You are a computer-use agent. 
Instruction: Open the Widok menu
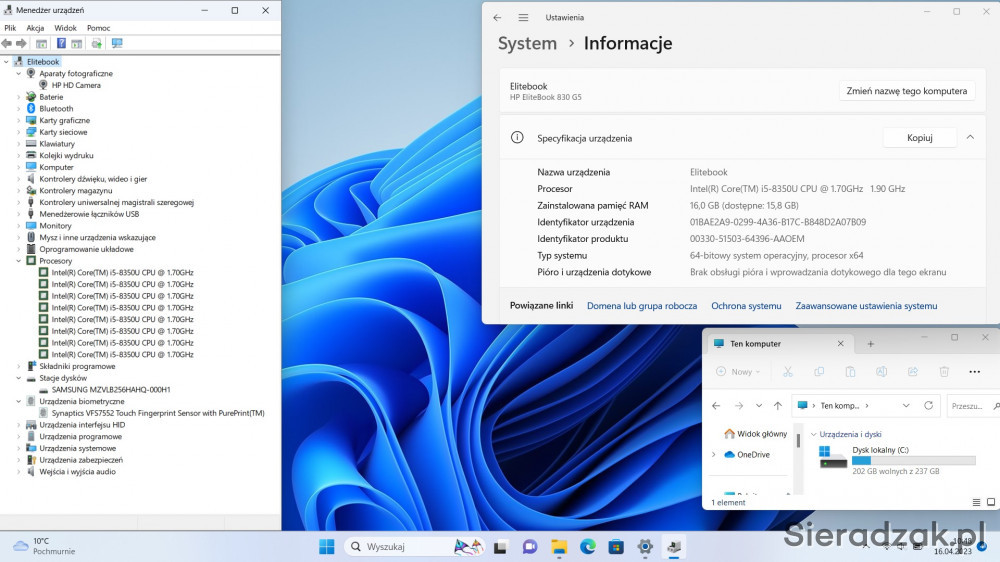point(65,28)
